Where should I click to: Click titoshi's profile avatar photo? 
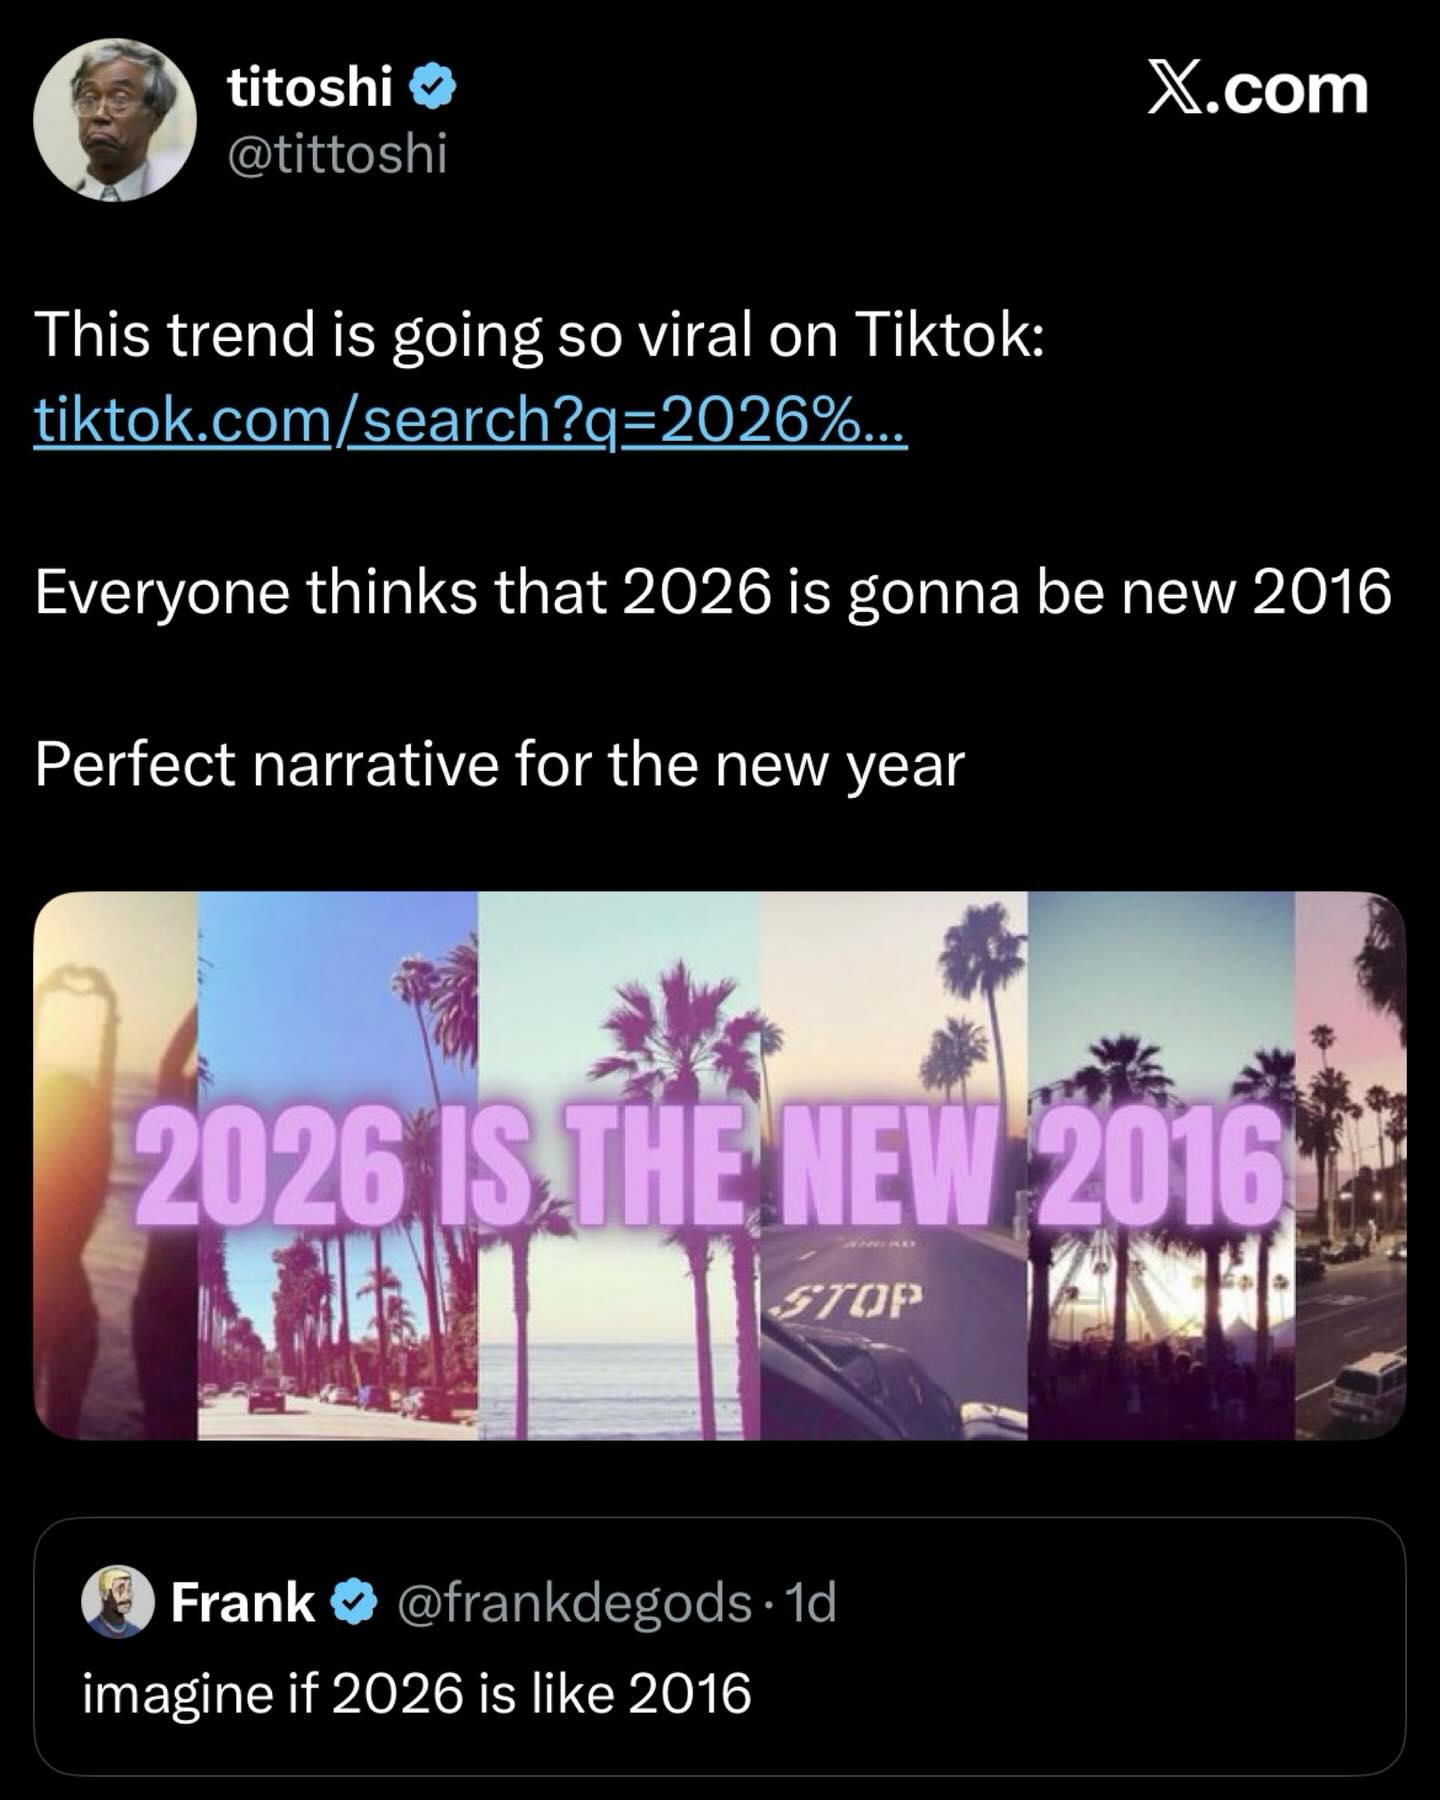[x=113, y=120]
